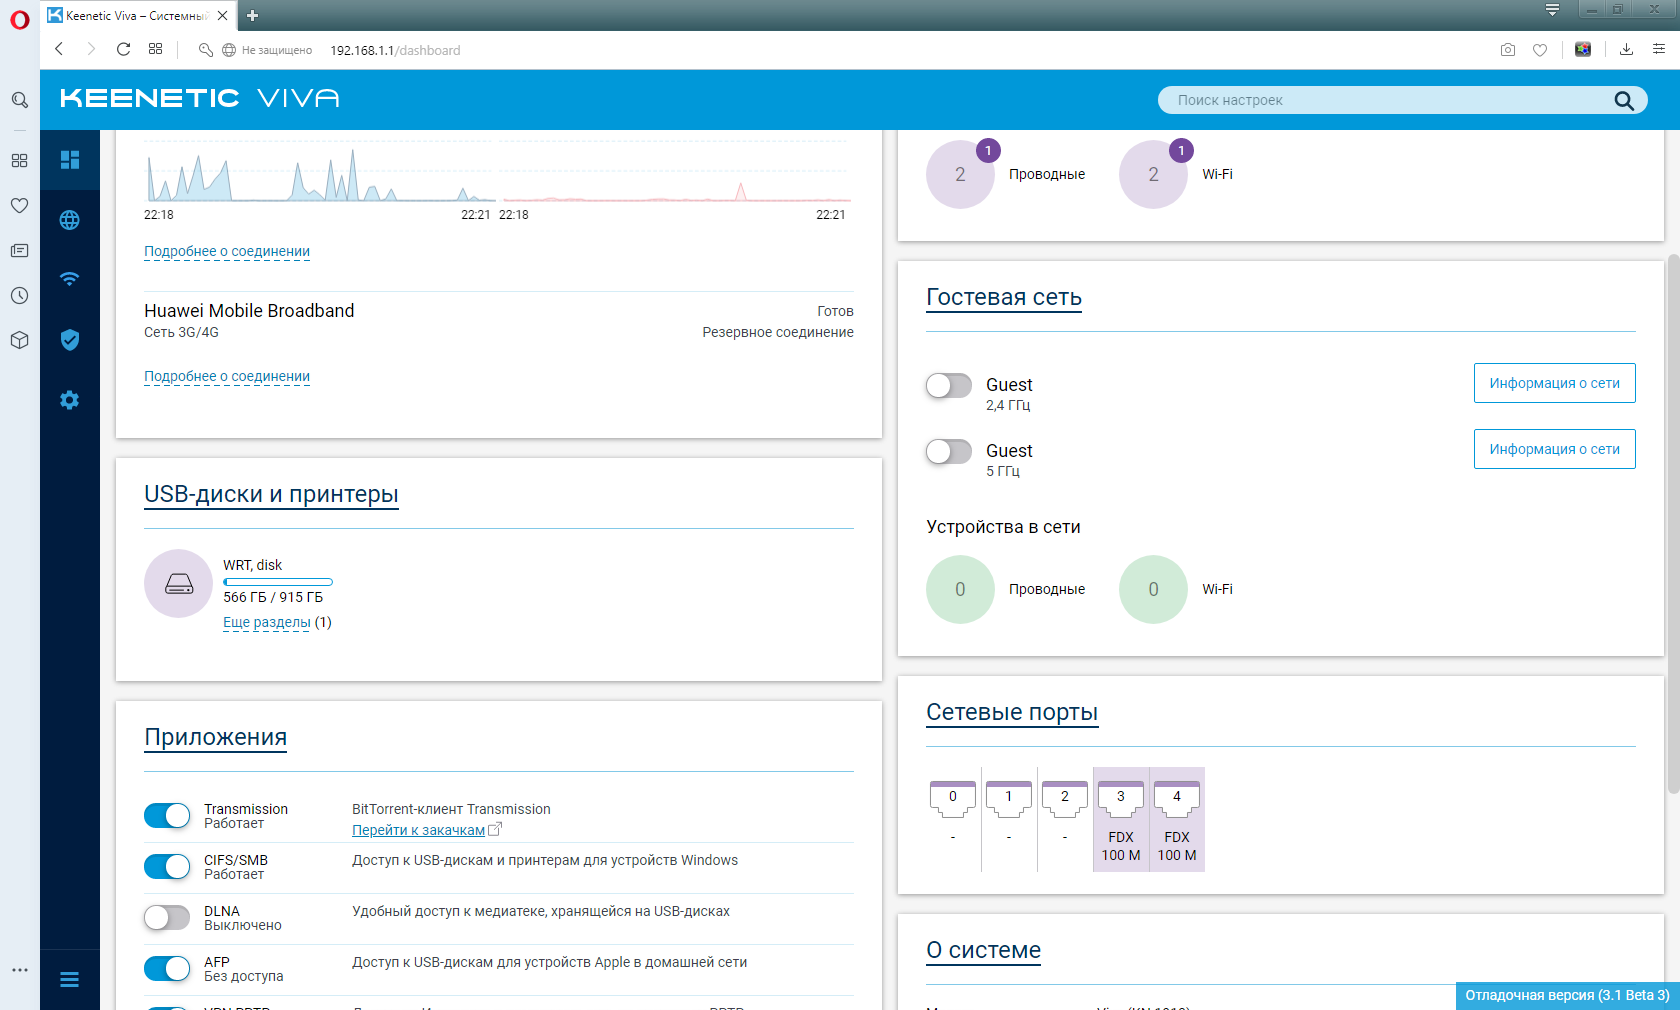Click the search magnifier in settings search
The width and height of the screenshot is (1680, 1010).
pyautogui.click(x=1624, y=100)
